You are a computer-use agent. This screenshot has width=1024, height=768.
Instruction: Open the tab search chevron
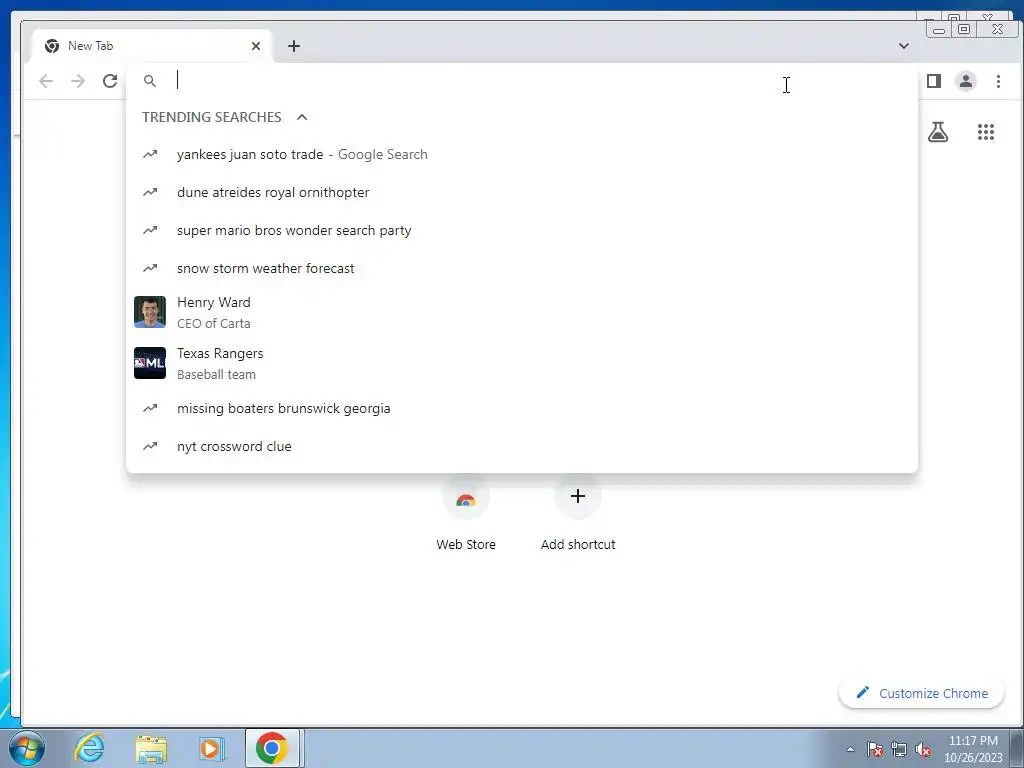904,46
